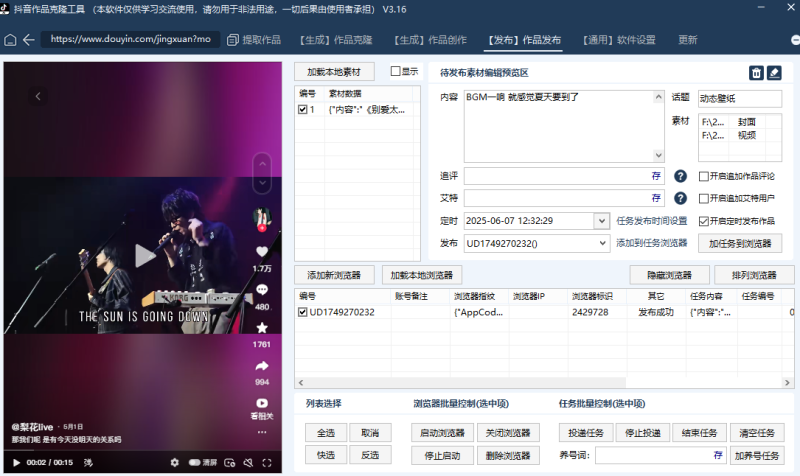
Task: Click 启动浏览器 button
Action: click(x=442, y=433)
